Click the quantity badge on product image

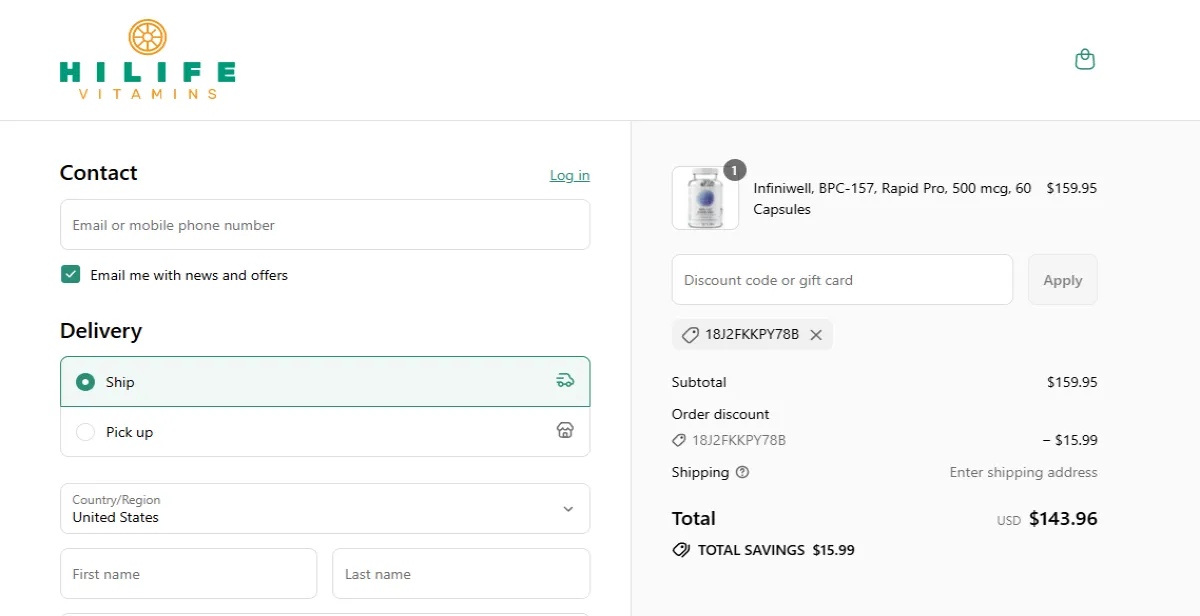734,170
